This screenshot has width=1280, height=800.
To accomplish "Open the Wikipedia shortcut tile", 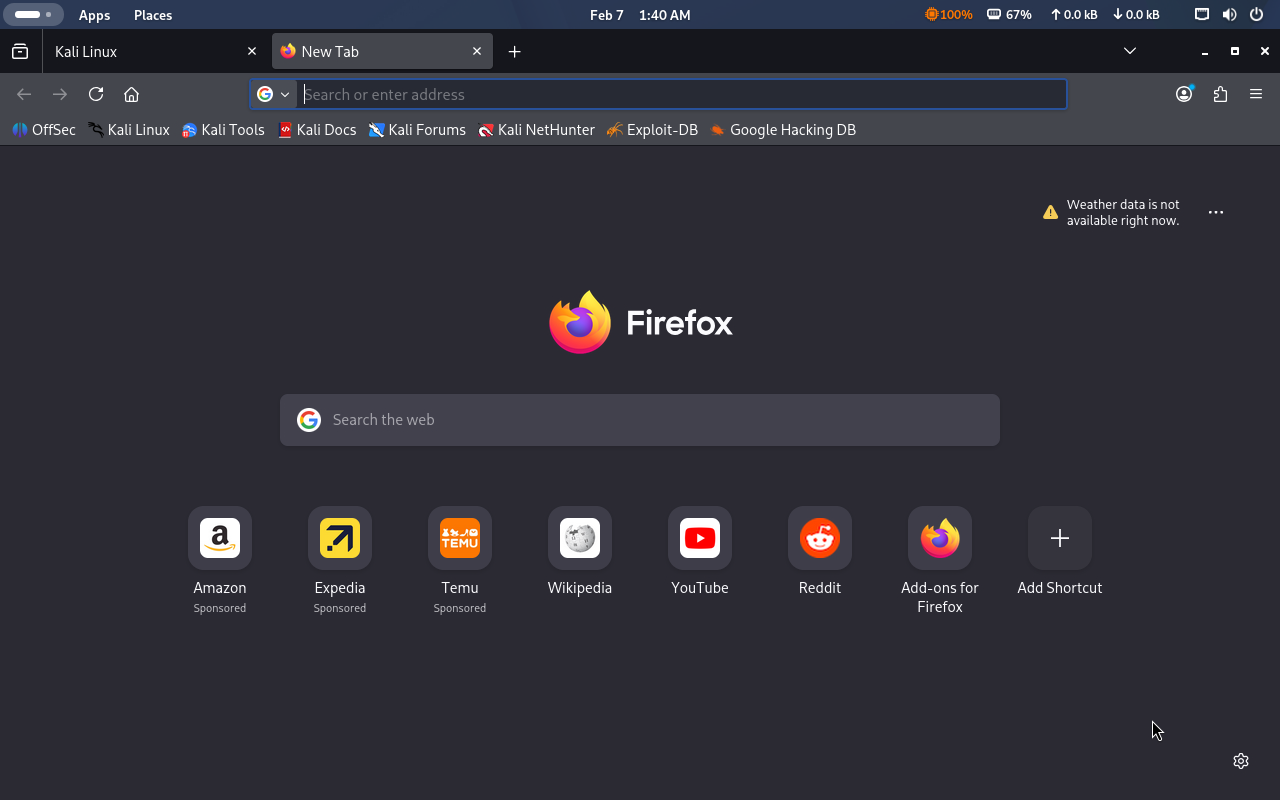I will pyautogui.click(x=580, y=539).
